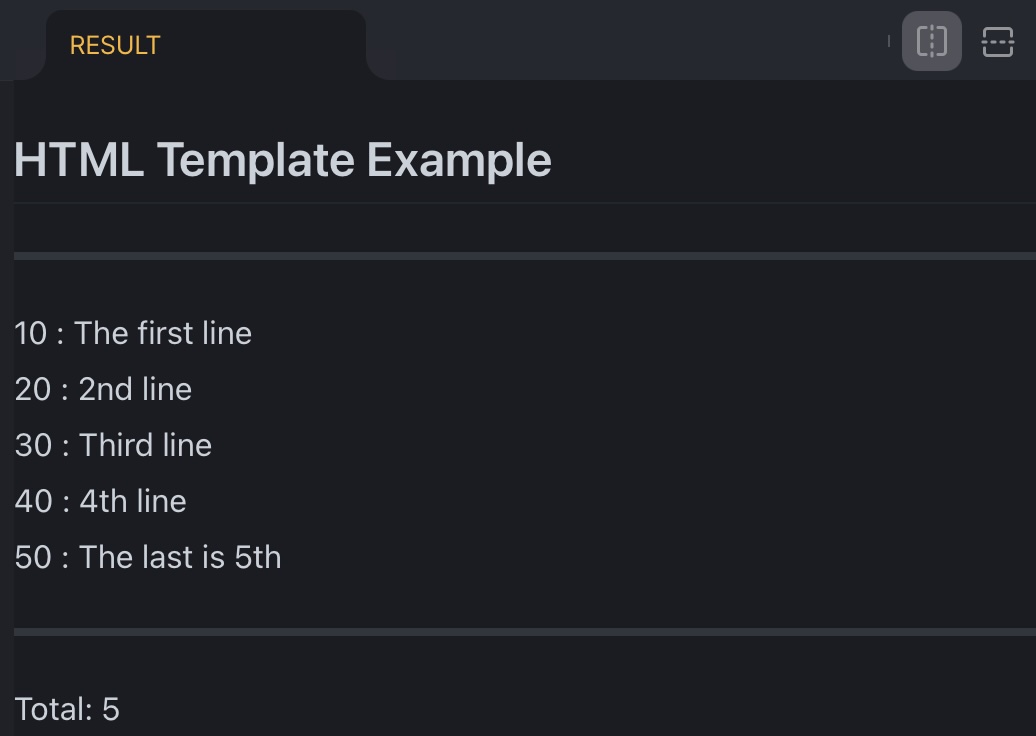Switch to the stacked horizontal split layout

point(997,42)
